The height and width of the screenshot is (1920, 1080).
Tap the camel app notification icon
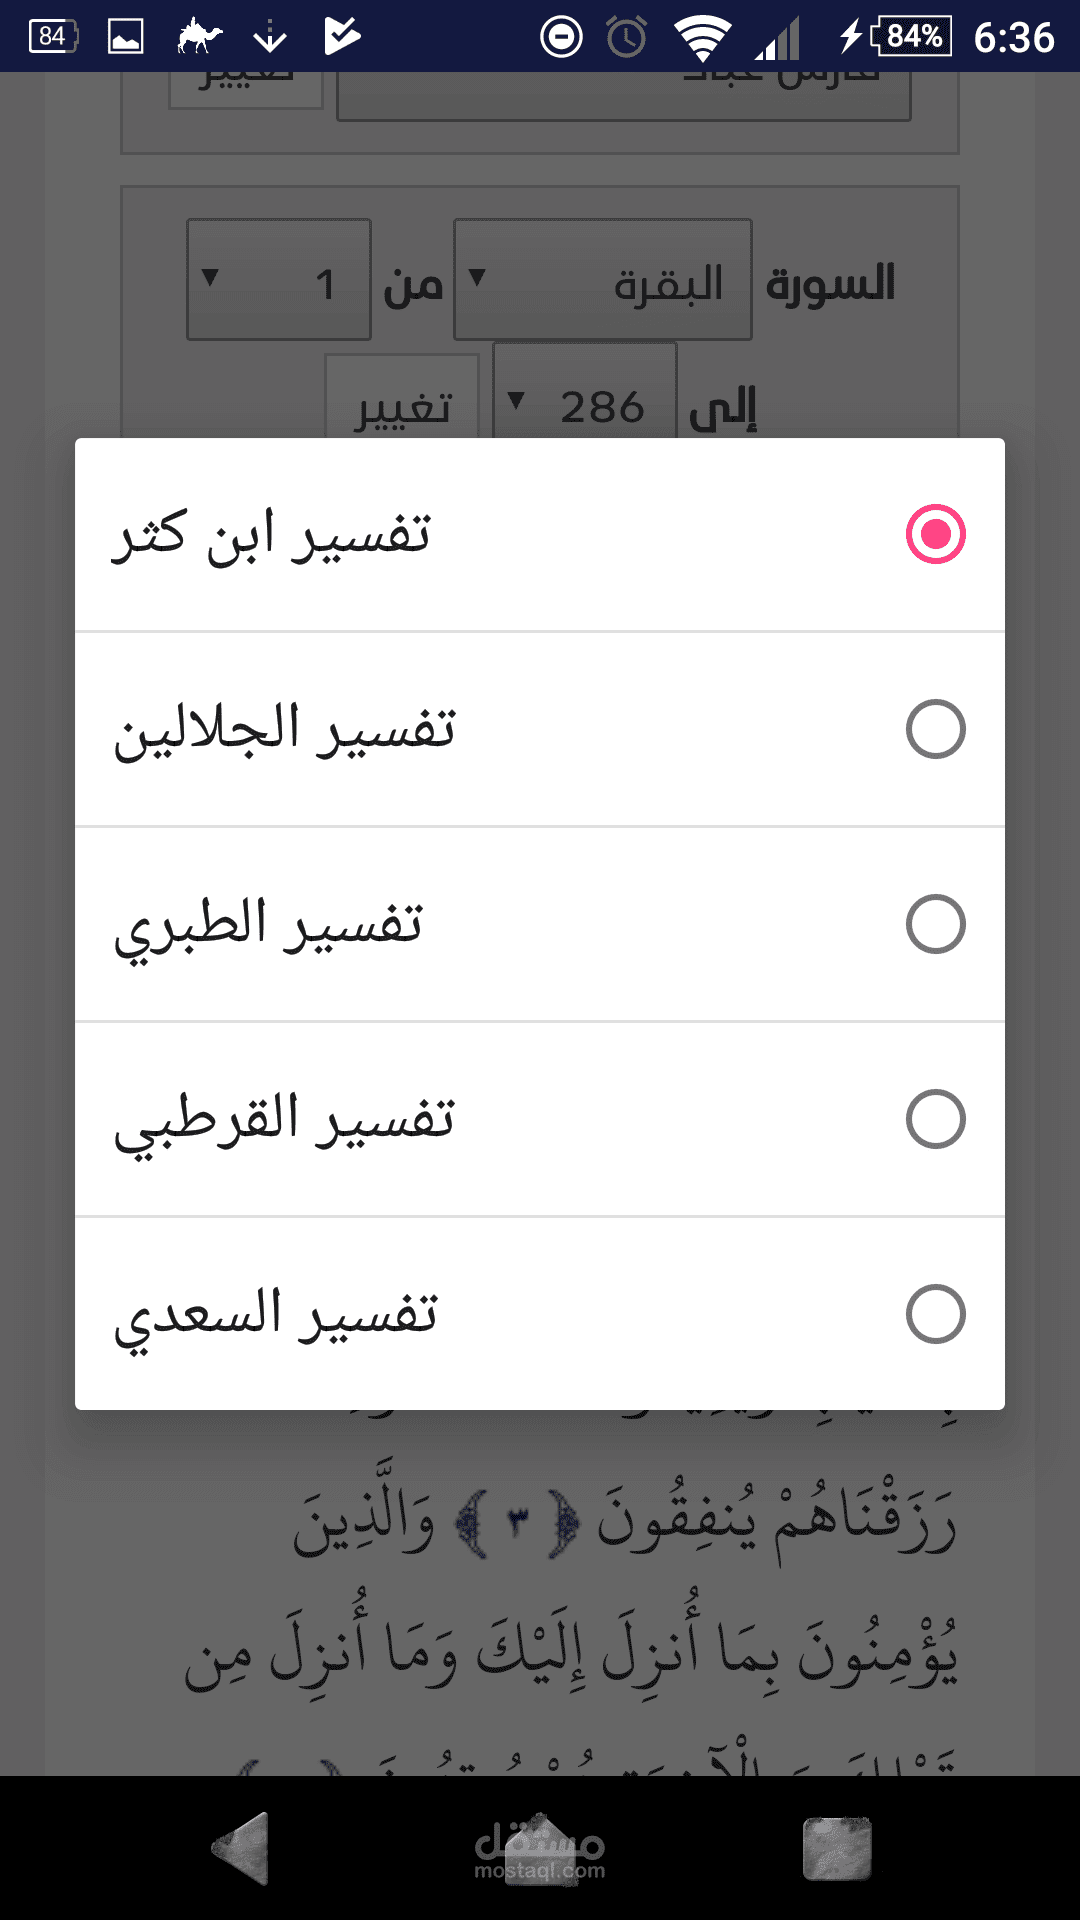point(199,38)
